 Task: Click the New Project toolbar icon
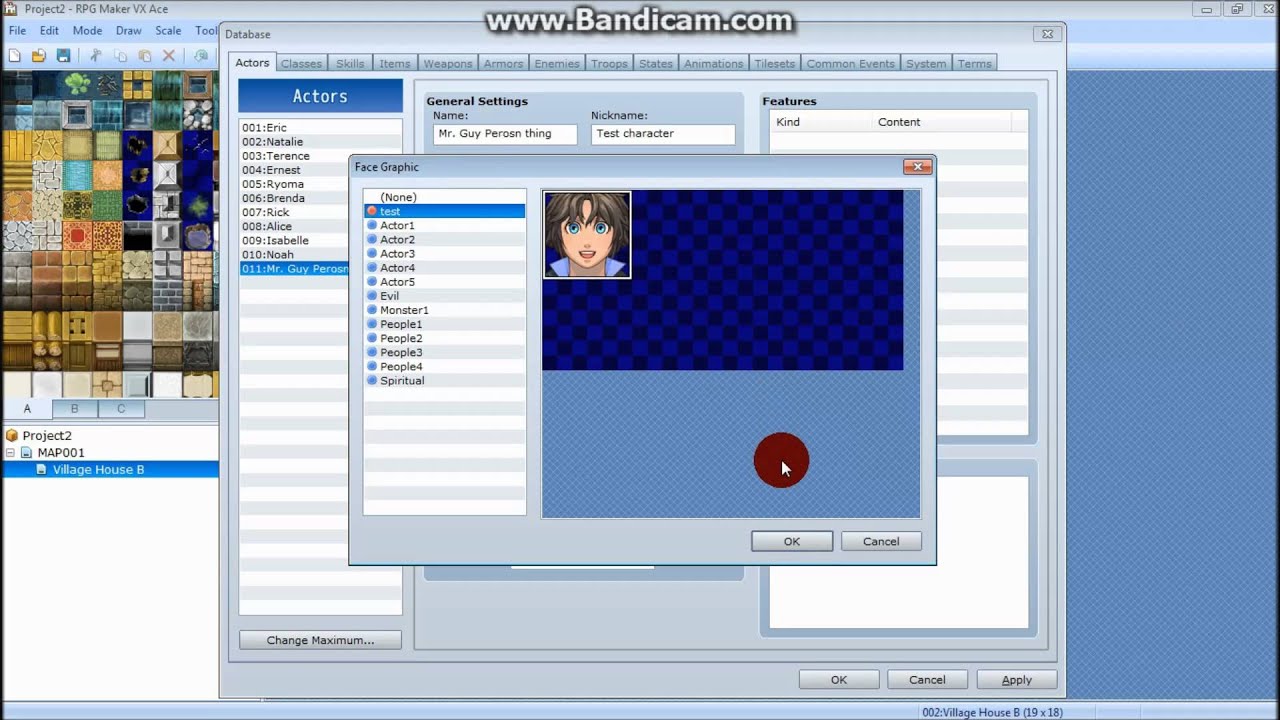click(15, 56)
